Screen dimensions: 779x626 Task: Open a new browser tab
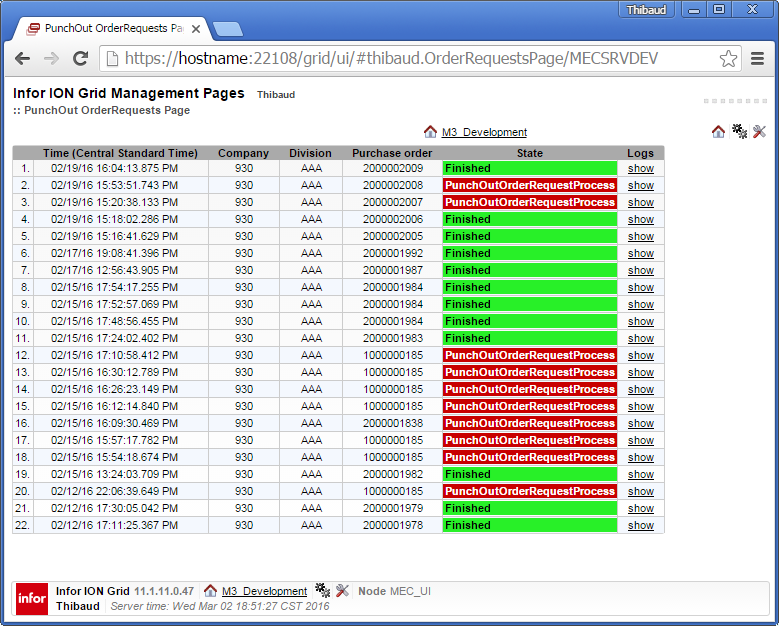(227, 28)
